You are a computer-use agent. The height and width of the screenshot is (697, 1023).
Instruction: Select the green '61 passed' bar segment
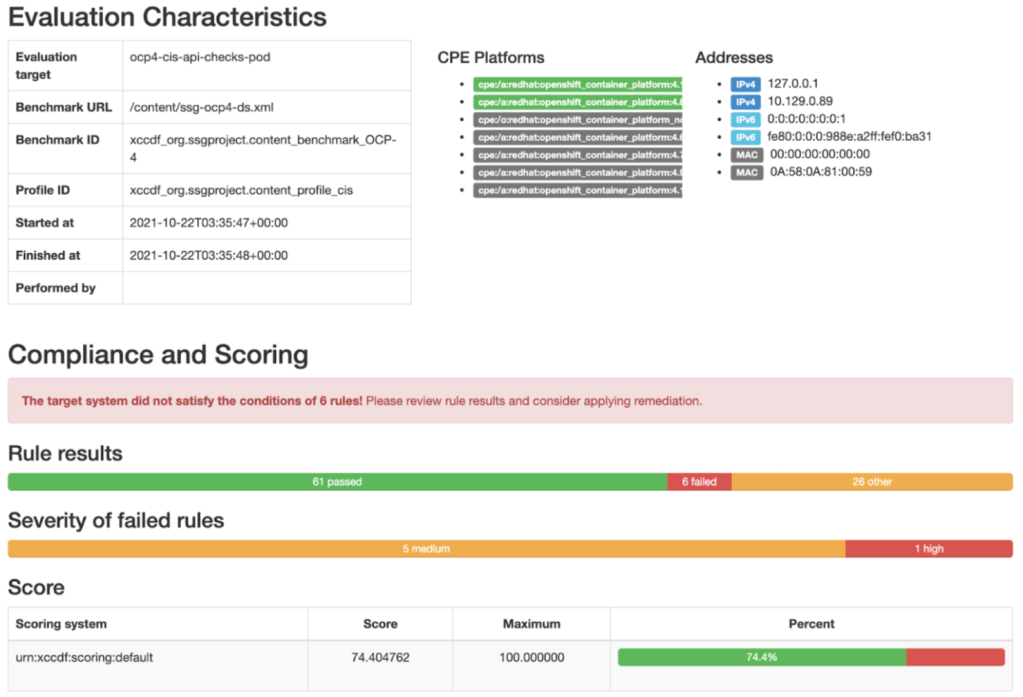(337, 482)
